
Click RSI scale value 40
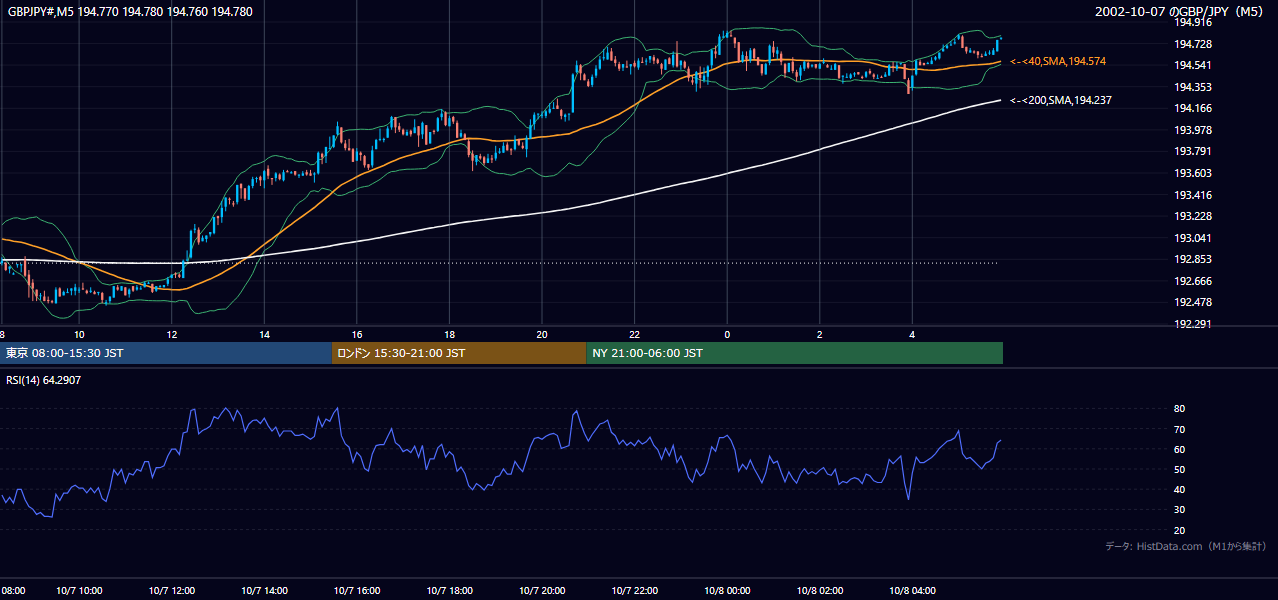[x=1180, y=489]
